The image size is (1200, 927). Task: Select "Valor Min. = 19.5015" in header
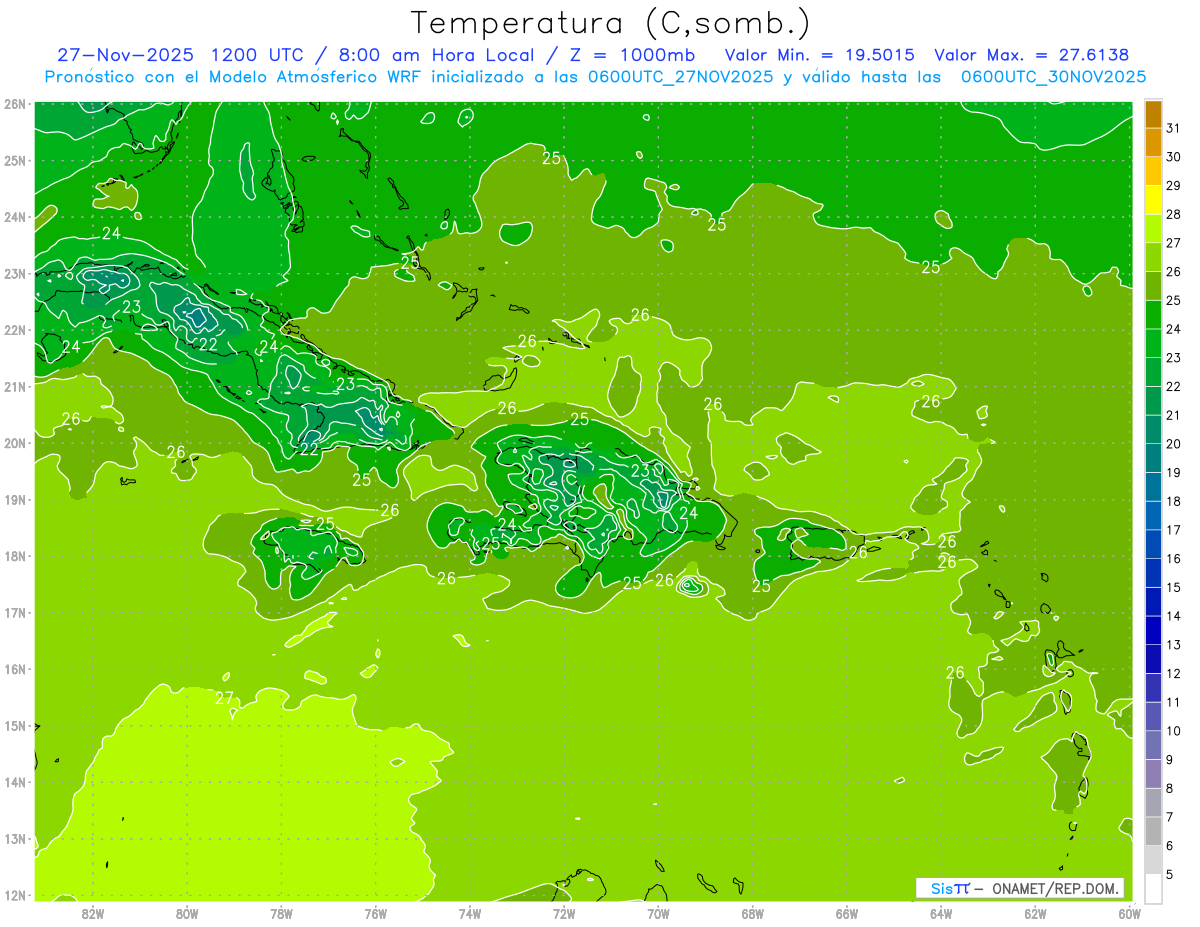point(819,55)
